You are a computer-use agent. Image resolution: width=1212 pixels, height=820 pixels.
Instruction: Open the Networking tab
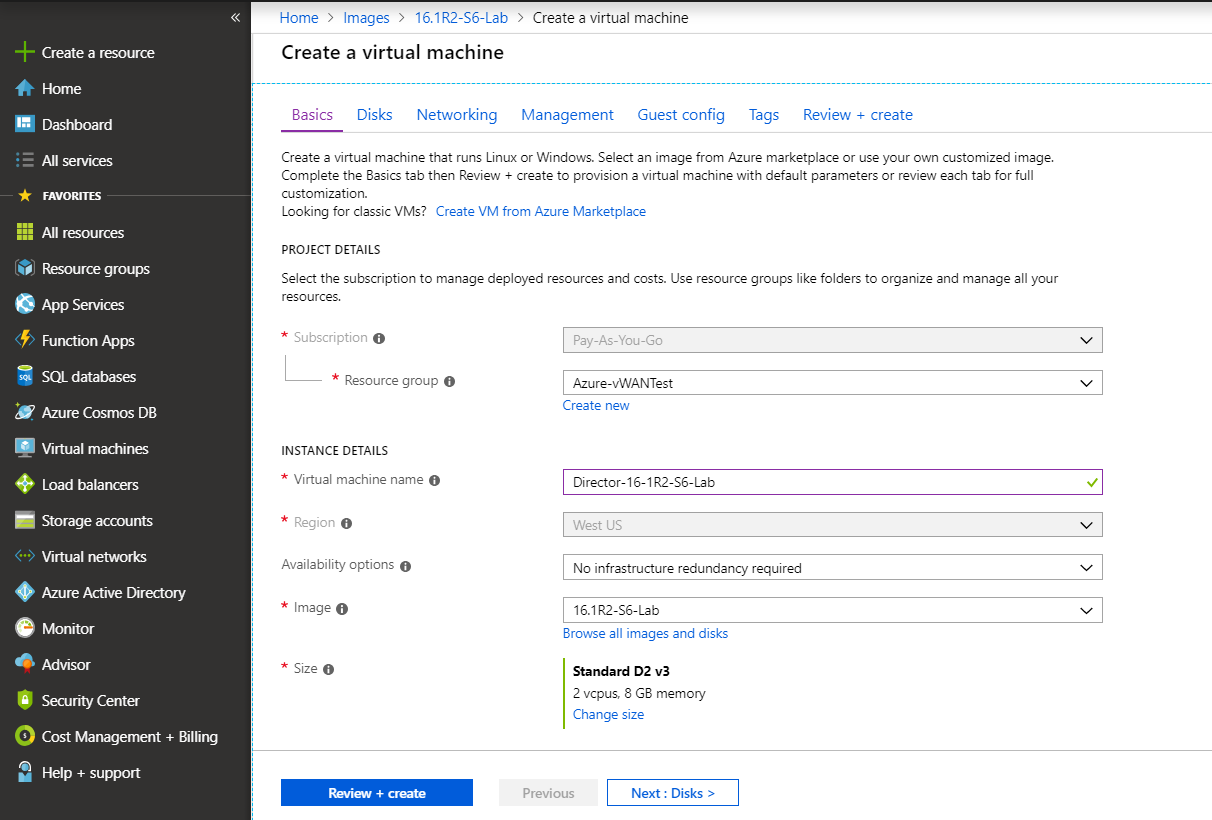point(457,114)
